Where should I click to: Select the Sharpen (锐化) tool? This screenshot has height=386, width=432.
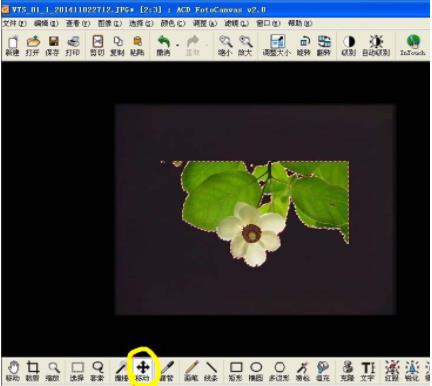(412, 368)
